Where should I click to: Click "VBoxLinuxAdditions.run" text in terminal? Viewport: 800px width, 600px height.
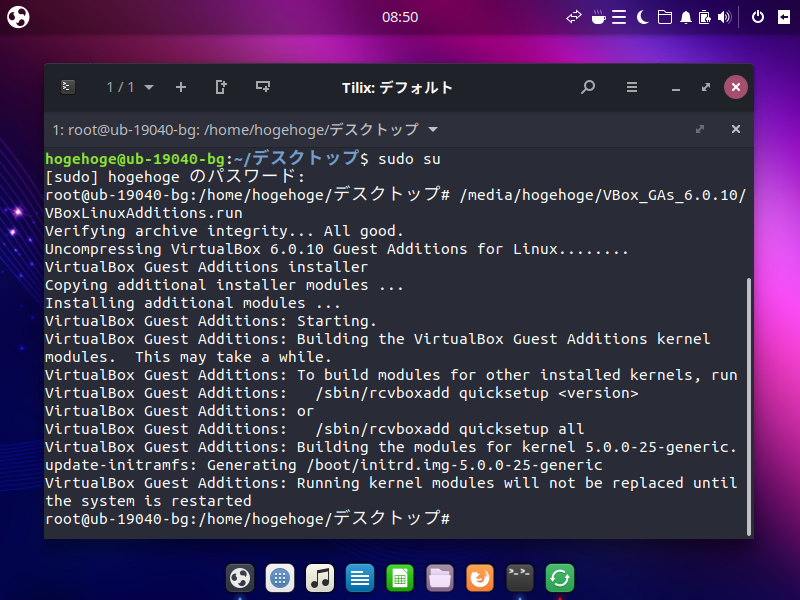pos(144,213)
